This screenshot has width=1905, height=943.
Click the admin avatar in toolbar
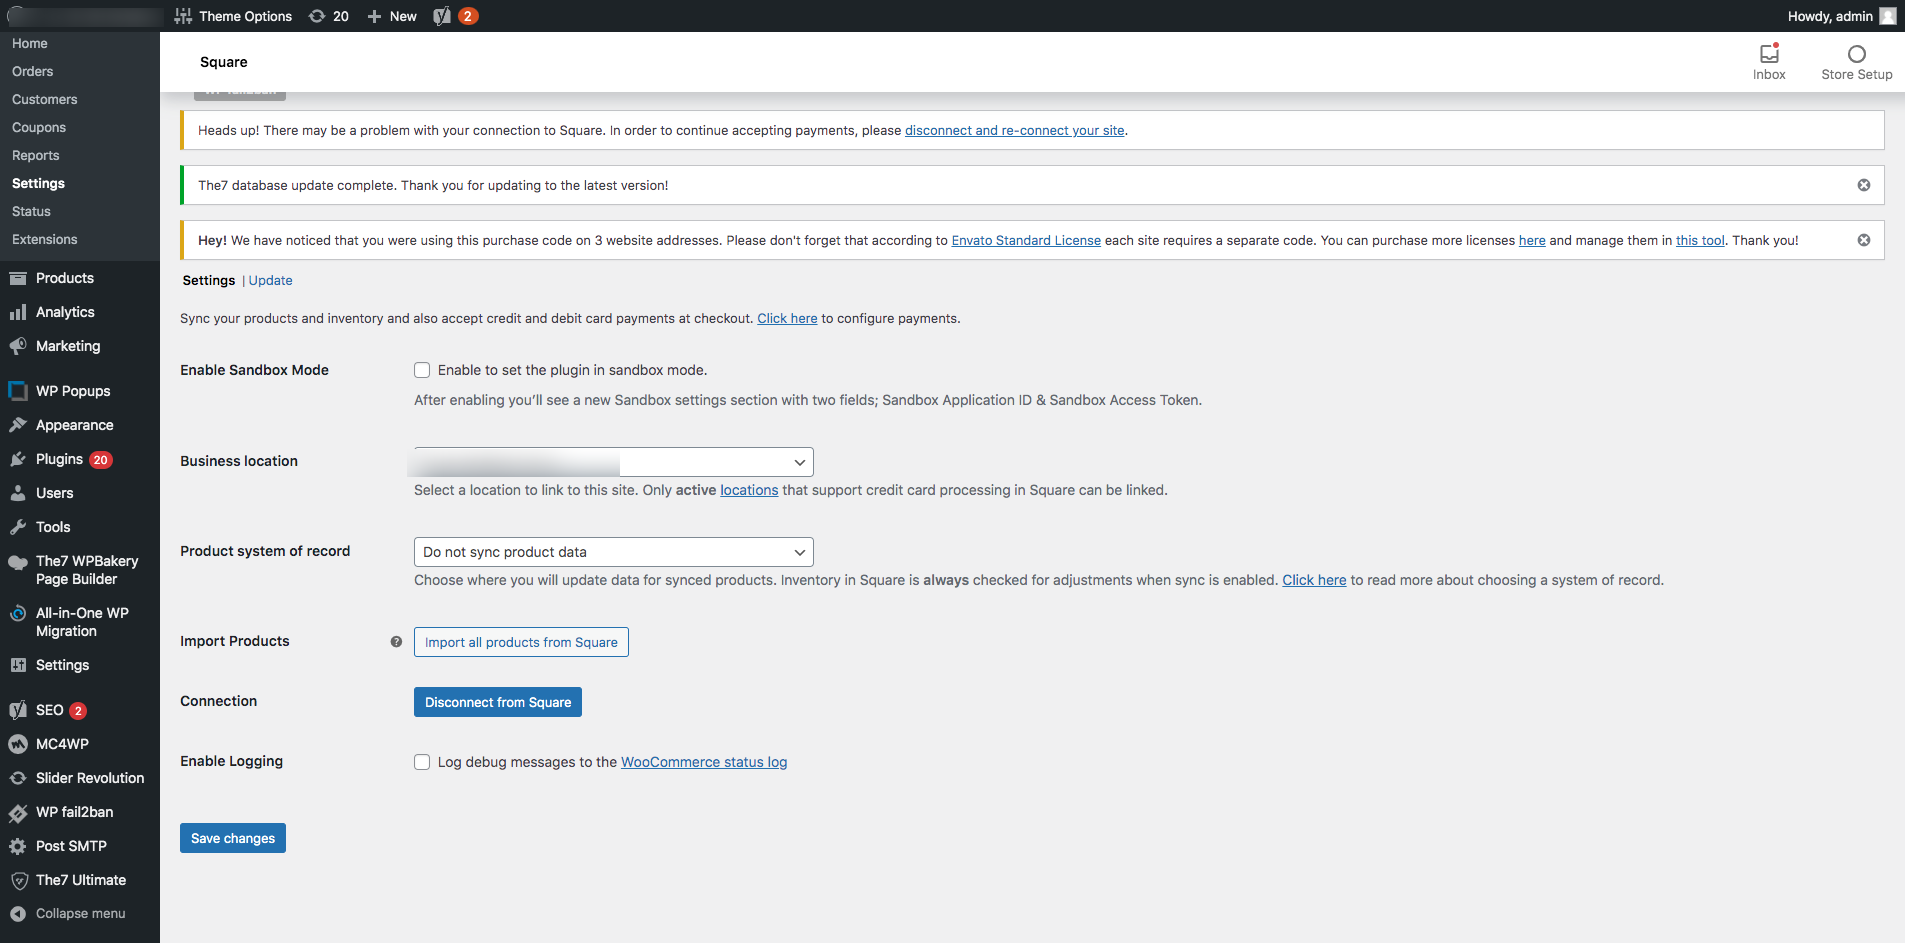[1888, 16]
